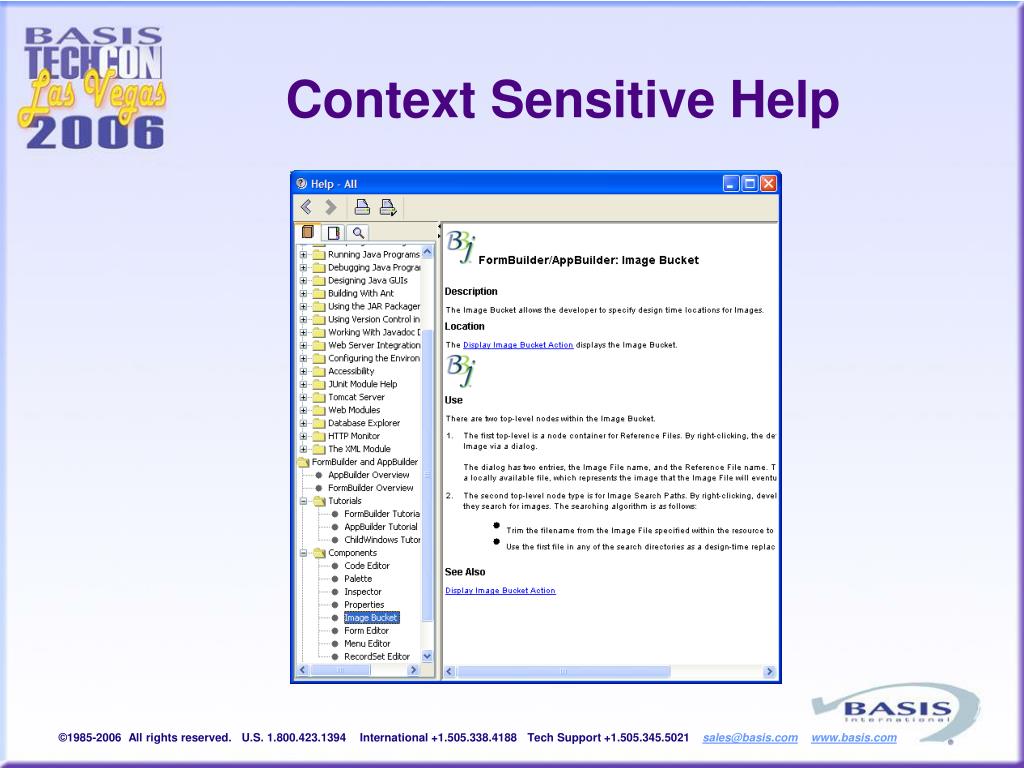The height and width of the screenshot is (768, 1024).
Task: Select the JUnit Module Help folder icon
Action: tap(319, 384)
